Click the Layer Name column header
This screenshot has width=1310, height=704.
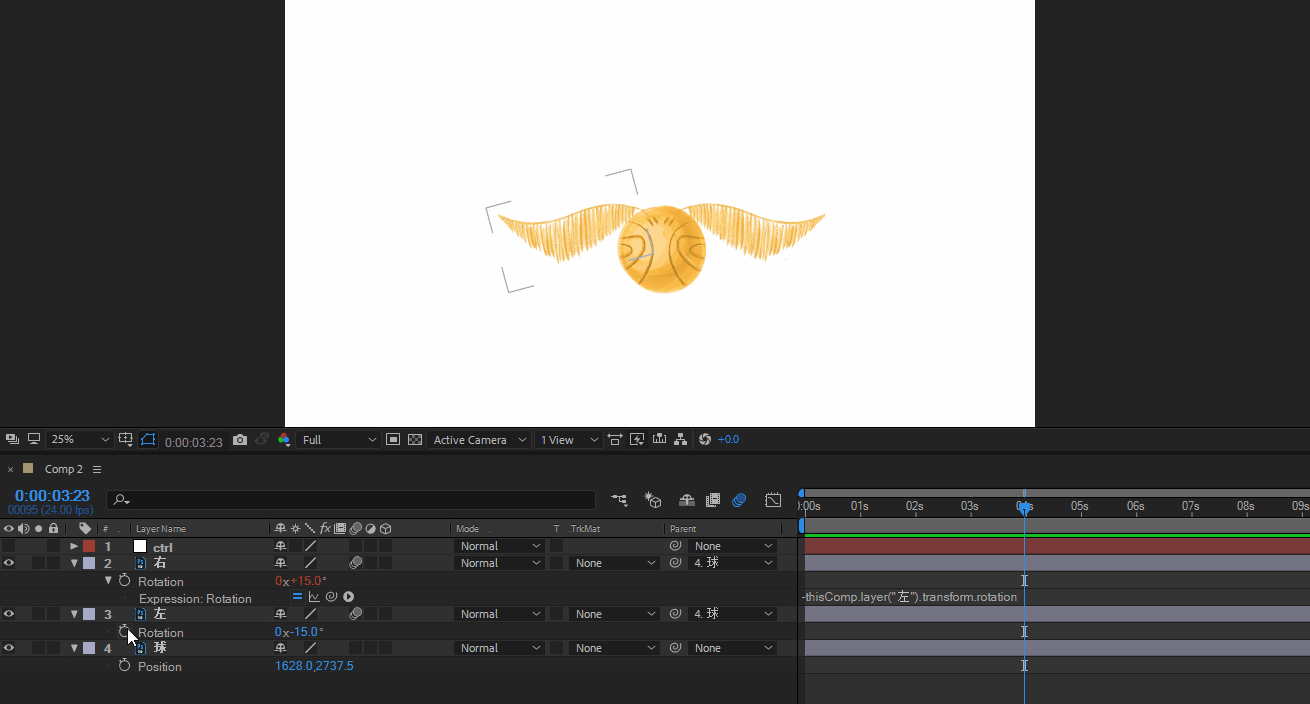[160, 529]
